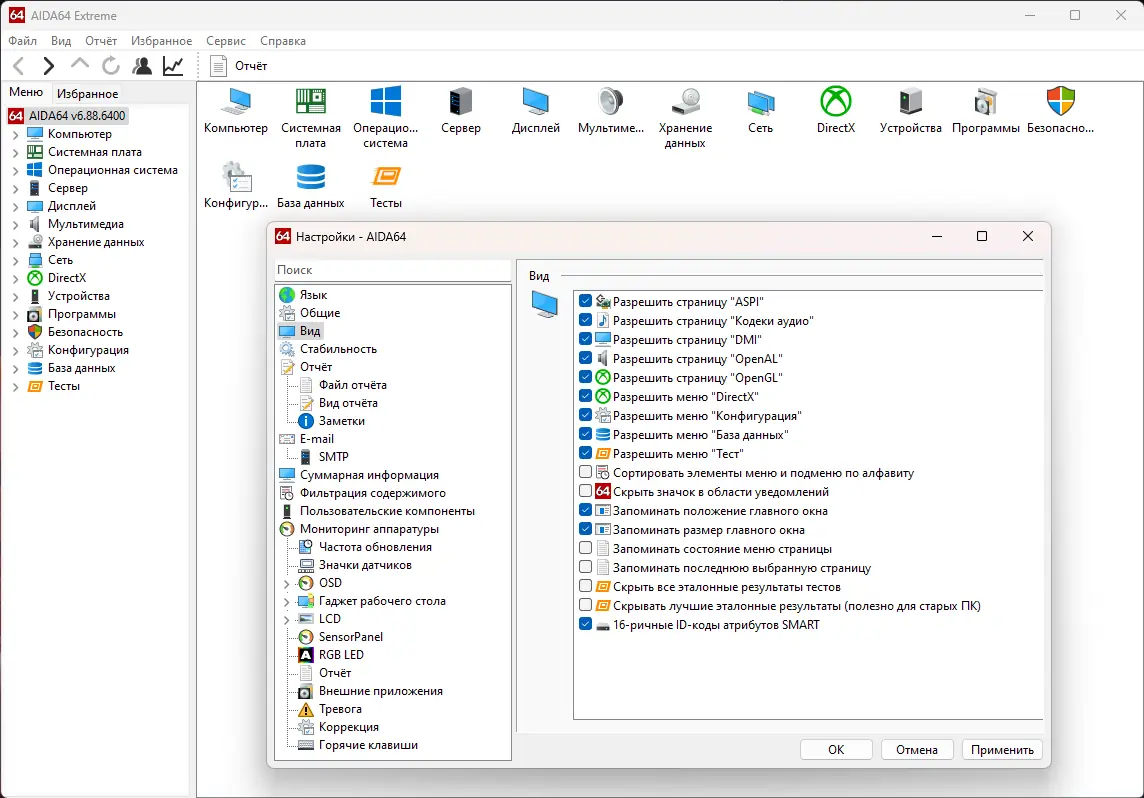Click the Поиск field in settings

[x=393, y=270]
